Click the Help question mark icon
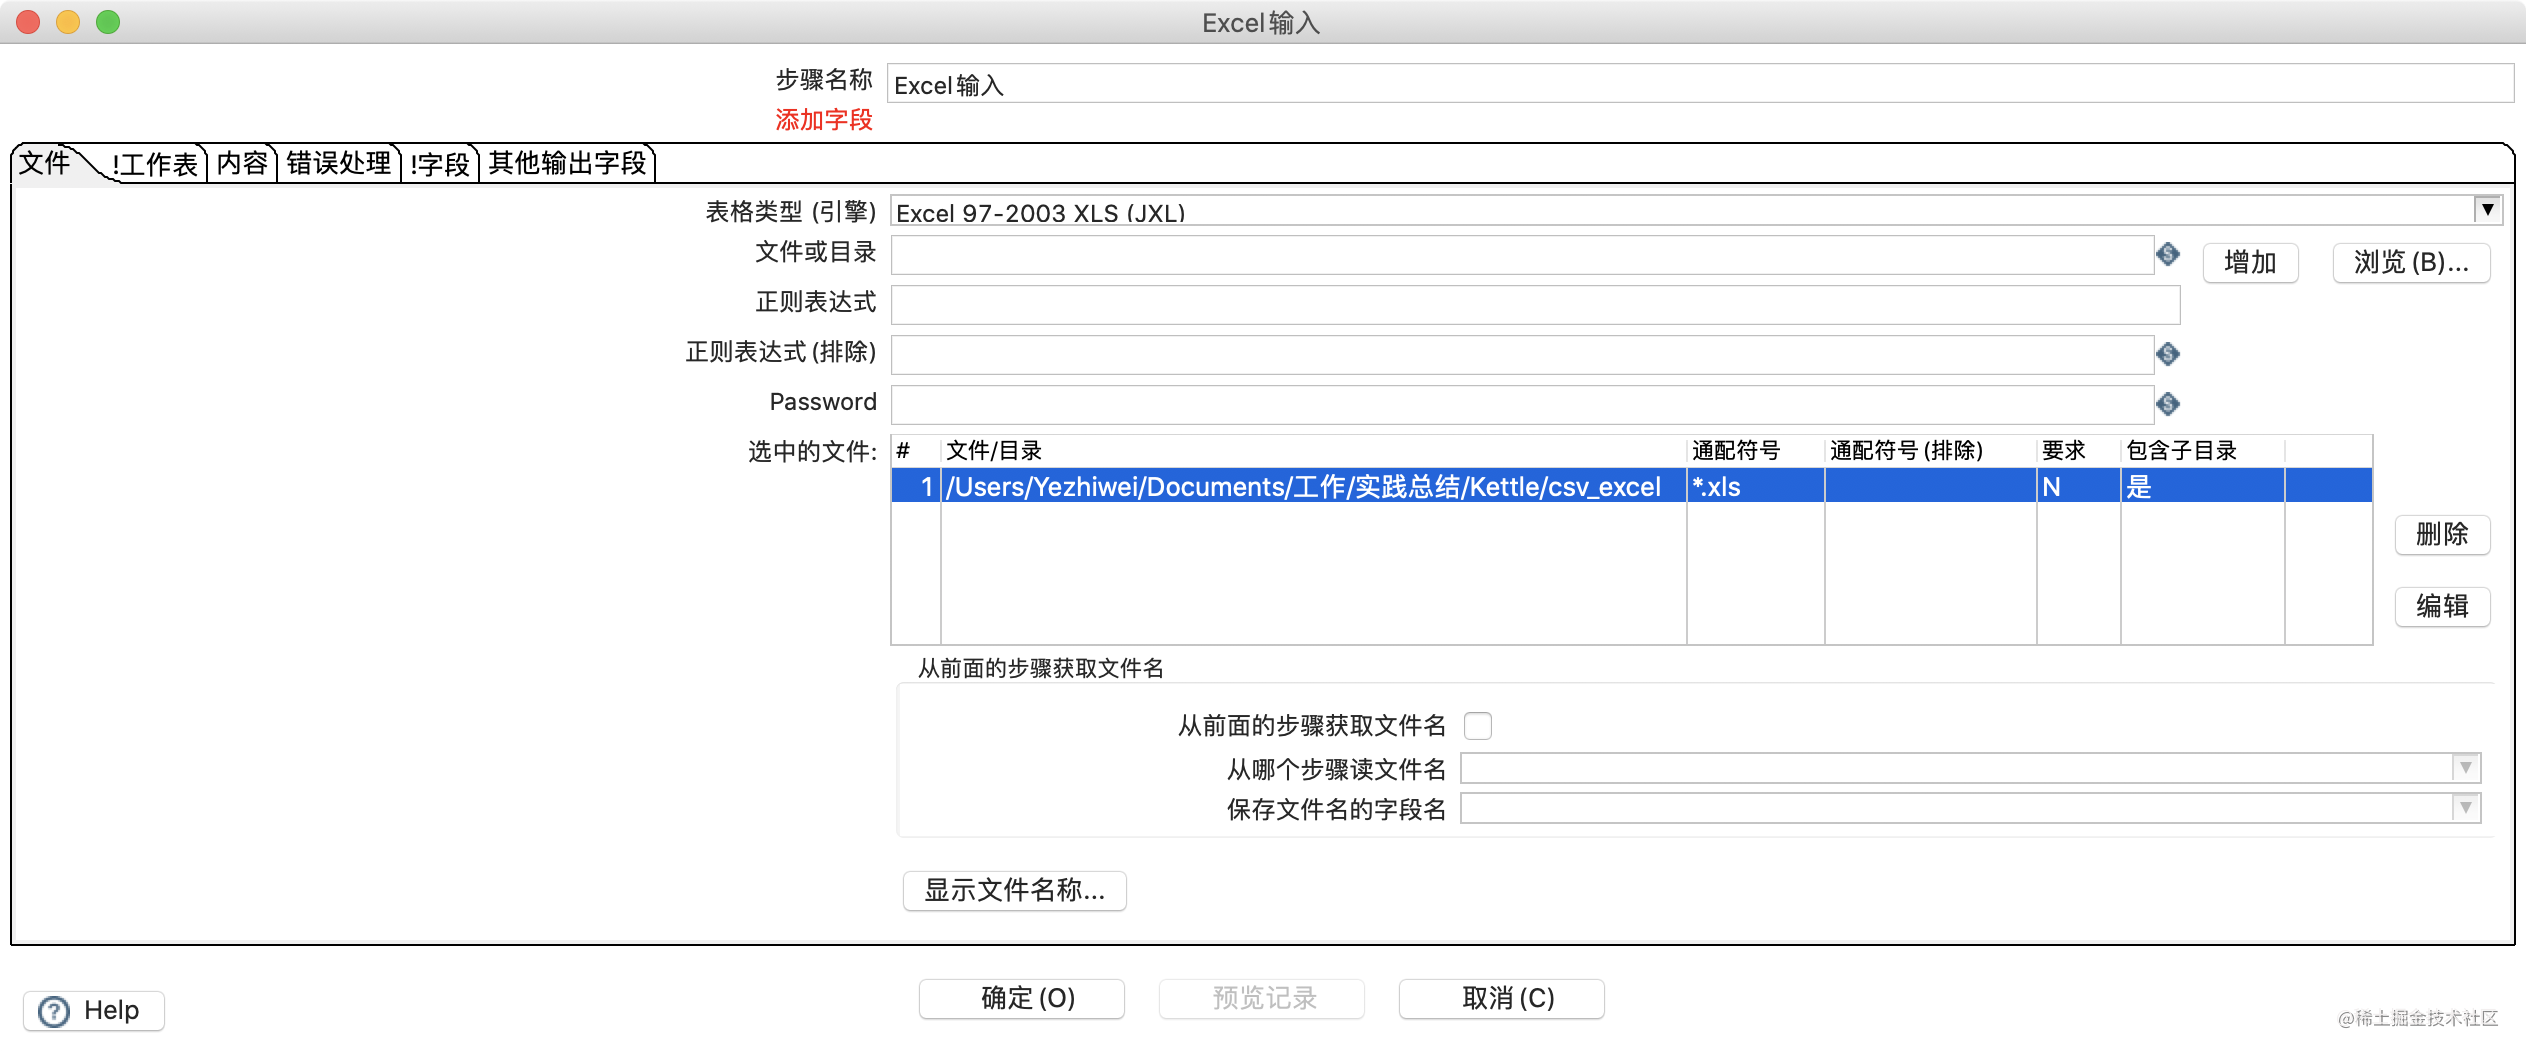This screenshot has width=2526, height=1056. (x=54, y=1010)
